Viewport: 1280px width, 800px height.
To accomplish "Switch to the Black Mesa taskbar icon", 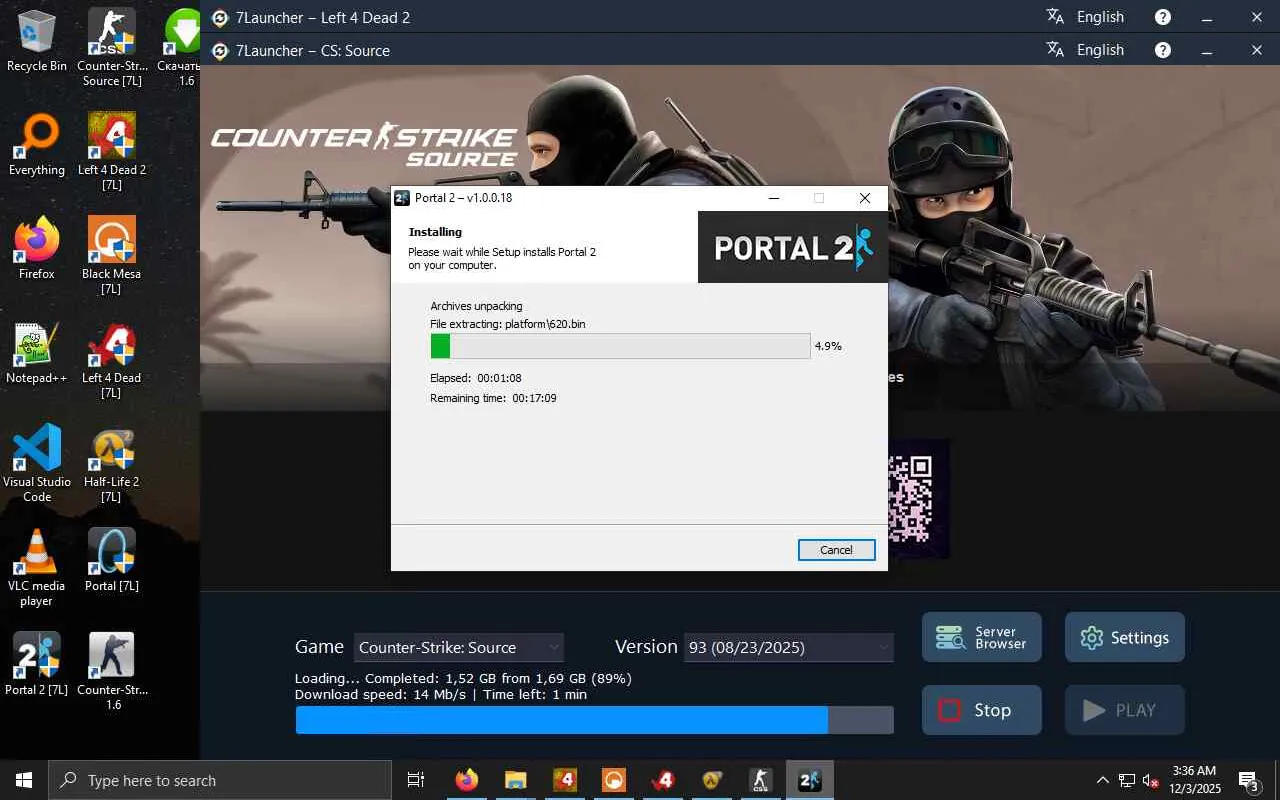I will [x=614, y=780].
